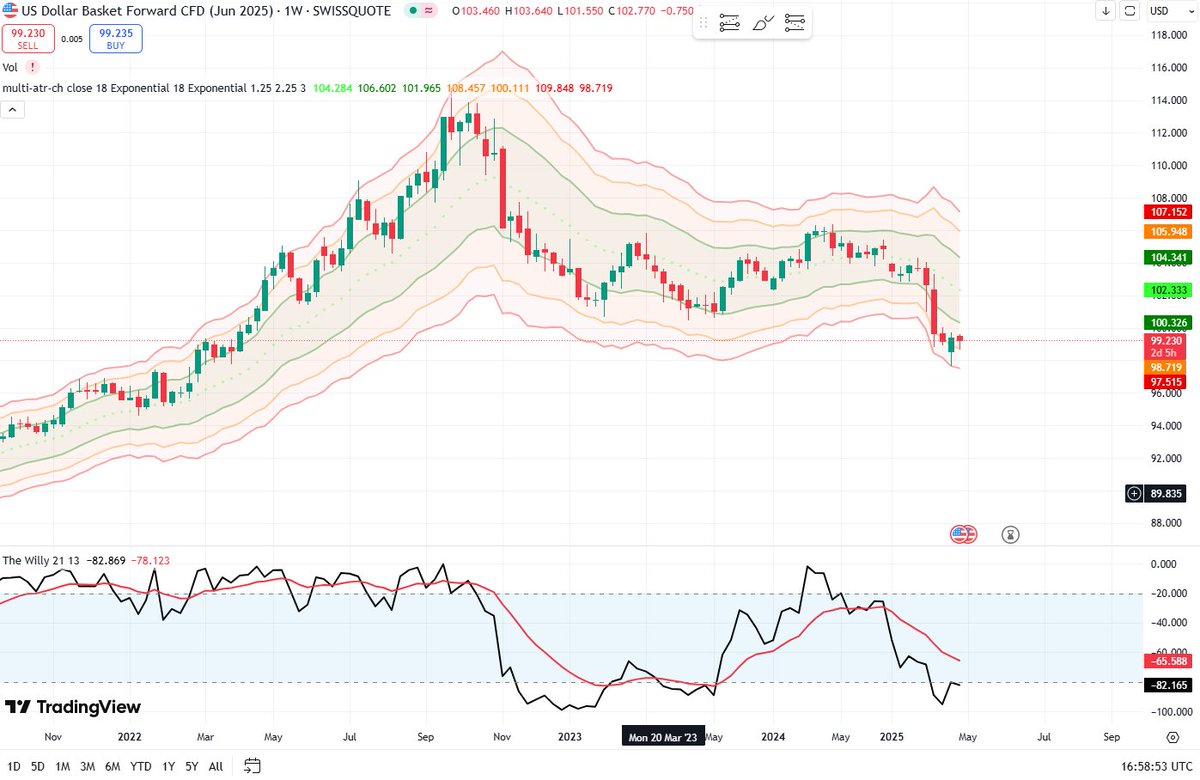
Task: Click the H103.640 high value in header
Action: [530, 11]
